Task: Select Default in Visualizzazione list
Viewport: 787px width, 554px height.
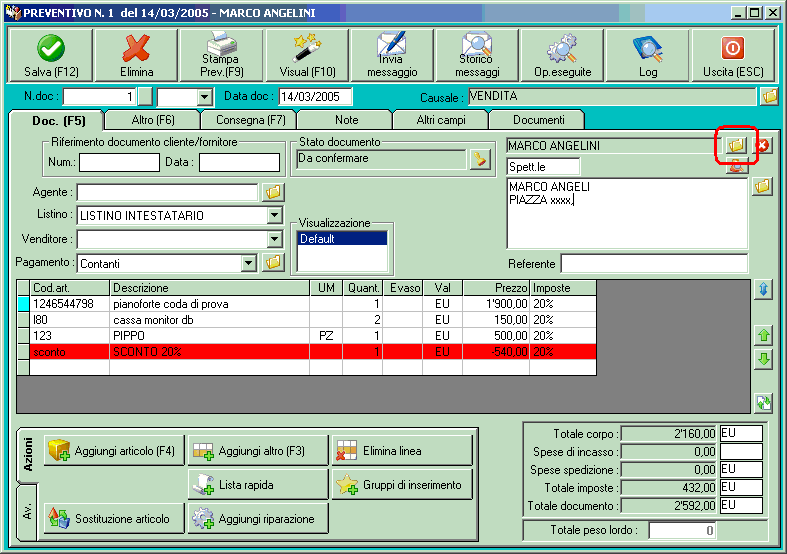Action: coord(342,238)
